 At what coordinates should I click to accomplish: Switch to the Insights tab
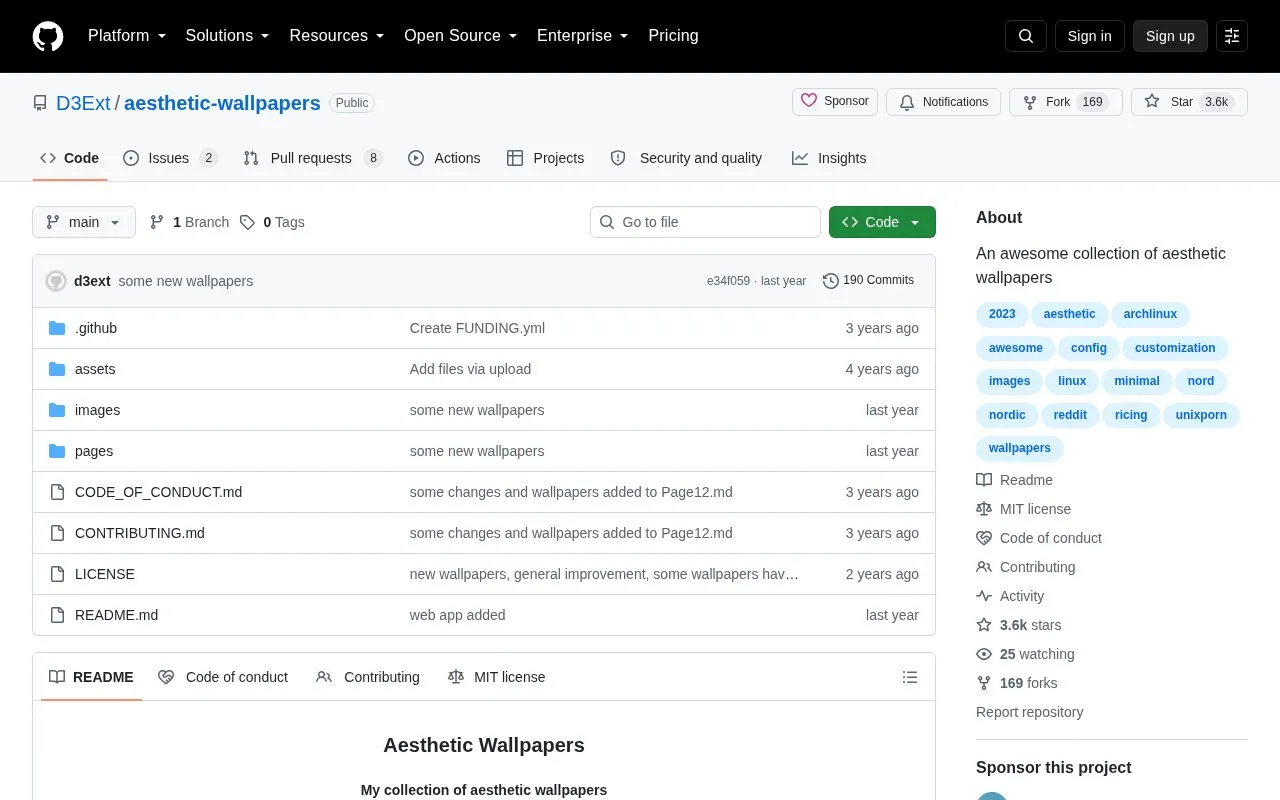click(x=829, y=158)
